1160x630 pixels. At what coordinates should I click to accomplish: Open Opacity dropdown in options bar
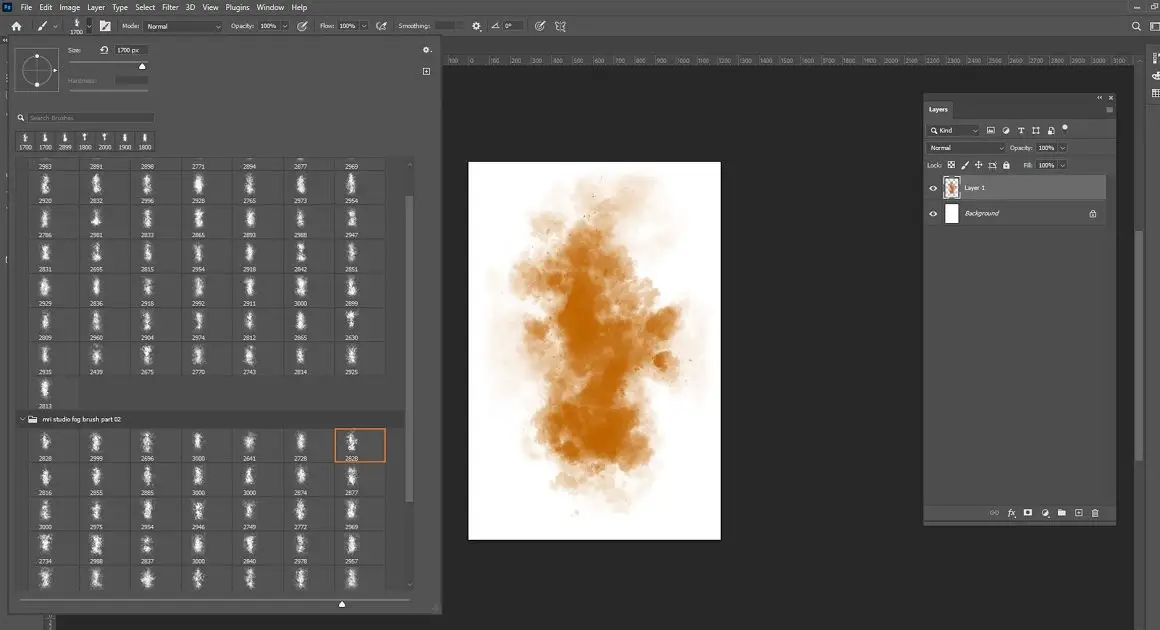point(285,26)
